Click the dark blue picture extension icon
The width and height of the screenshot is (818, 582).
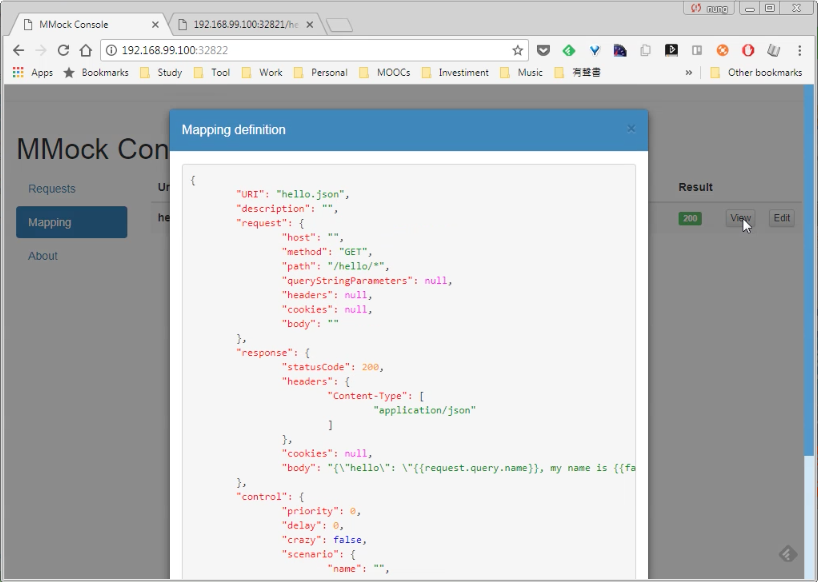tap(620, 50)
